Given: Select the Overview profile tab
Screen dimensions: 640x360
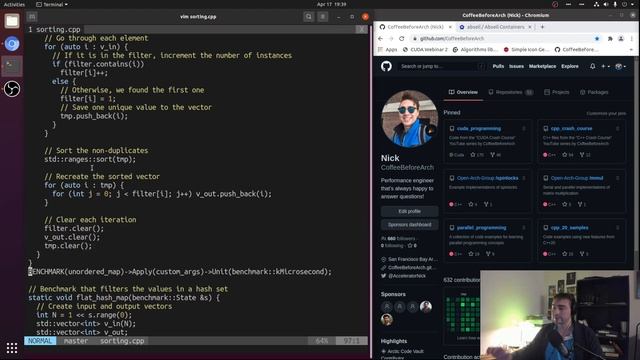Looking at the screenshot, I should [463, 92].
